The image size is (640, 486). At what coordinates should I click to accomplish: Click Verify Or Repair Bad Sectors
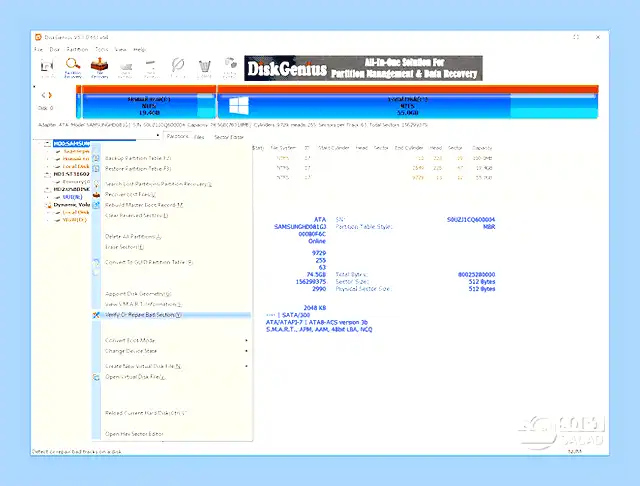[x=171, y=315]
